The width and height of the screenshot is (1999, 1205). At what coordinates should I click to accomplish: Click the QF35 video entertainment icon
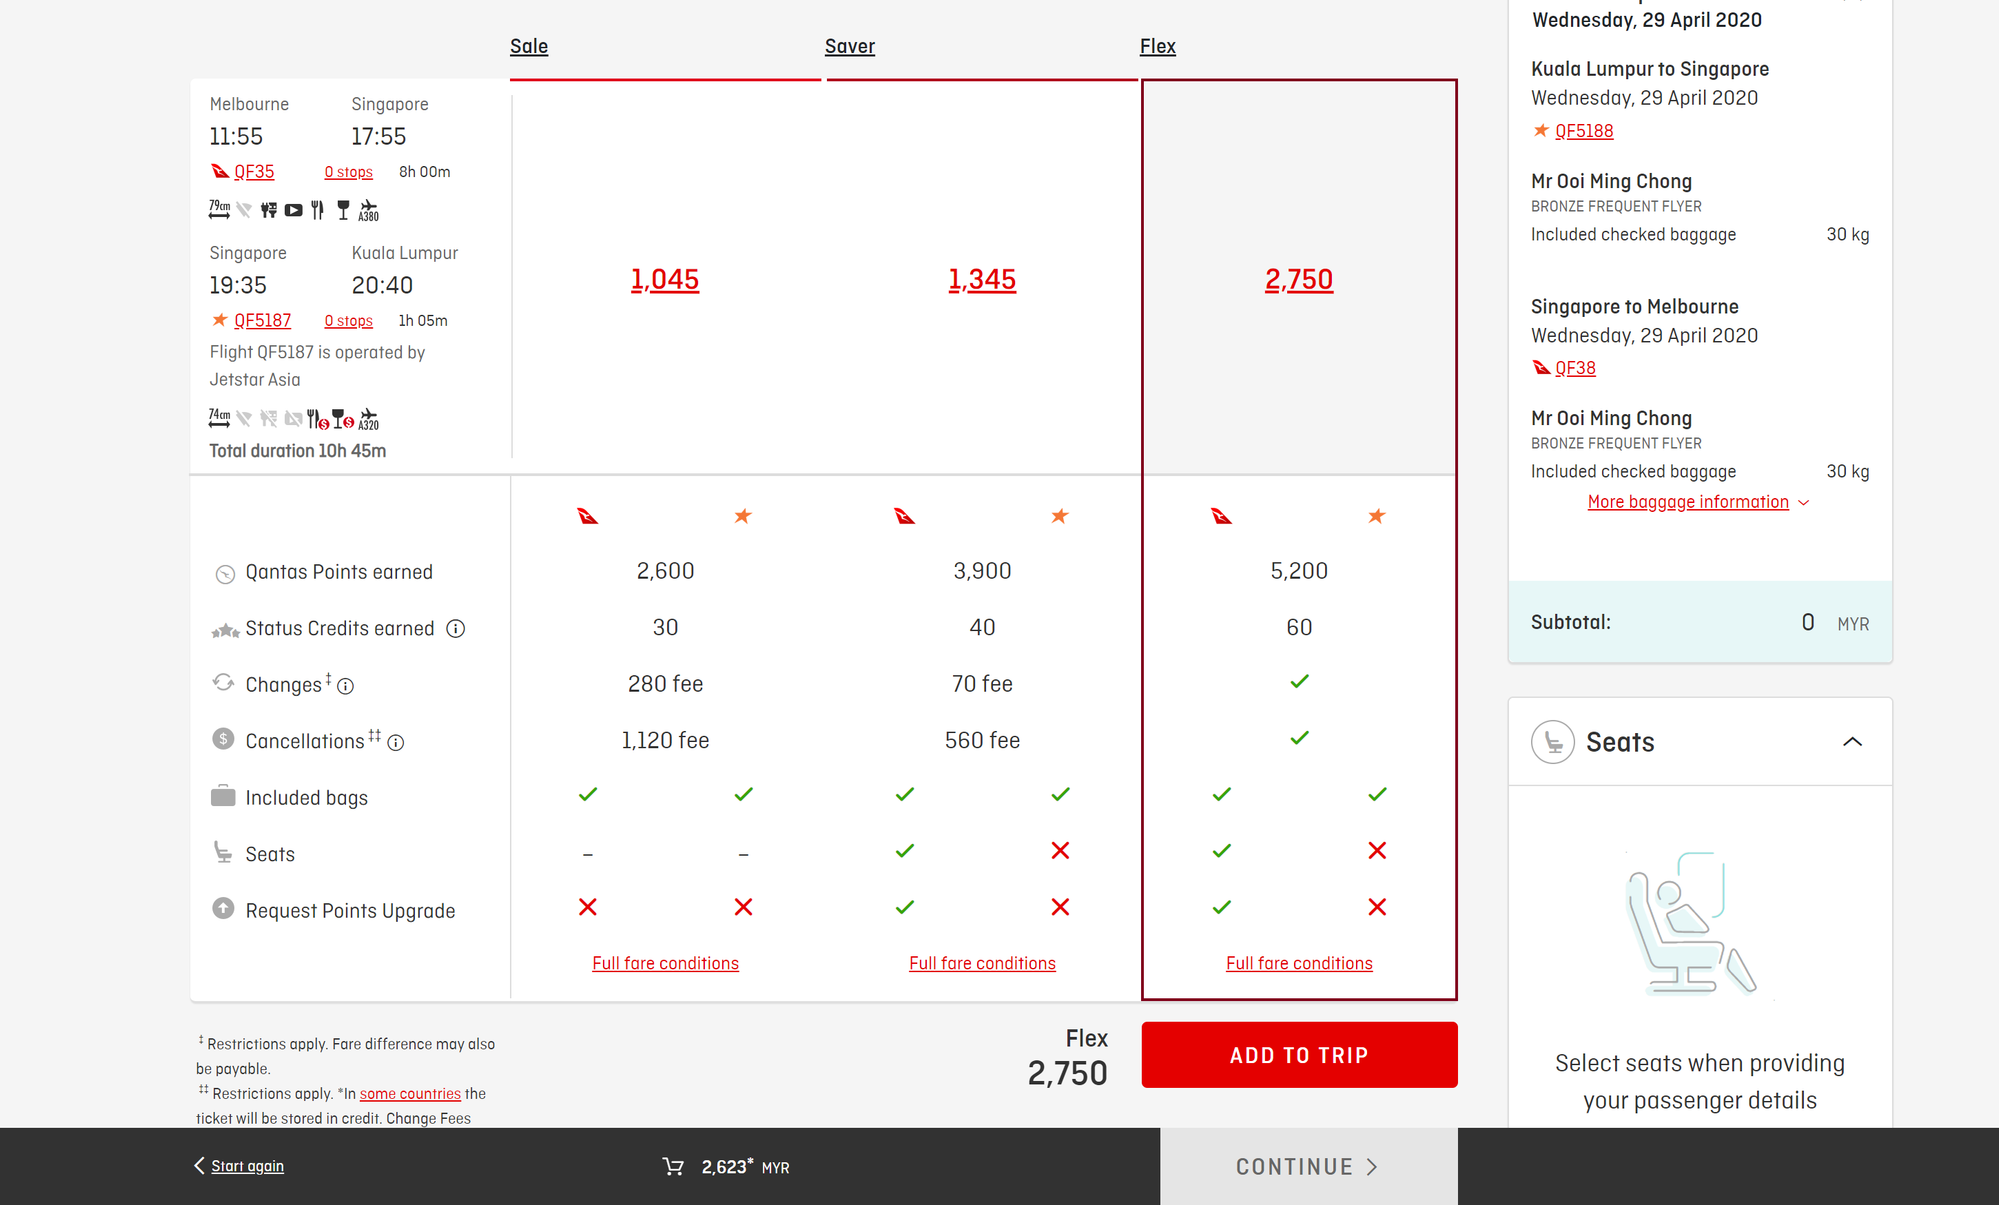293,210
